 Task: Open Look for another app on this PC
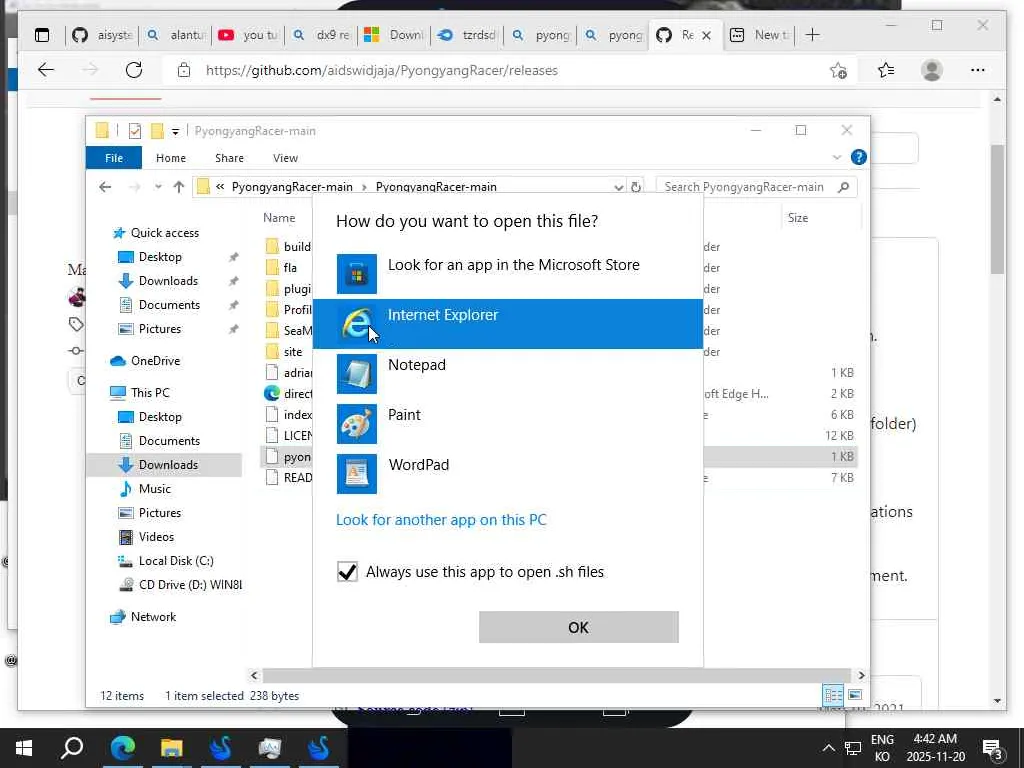click(441, 520)
